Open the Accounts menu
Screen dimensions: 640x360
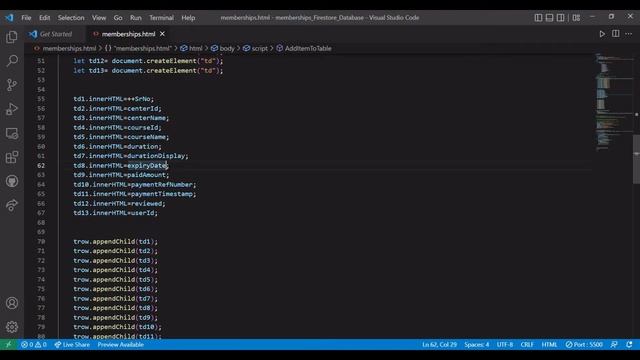pyautogui.click(x=12, y=303)
